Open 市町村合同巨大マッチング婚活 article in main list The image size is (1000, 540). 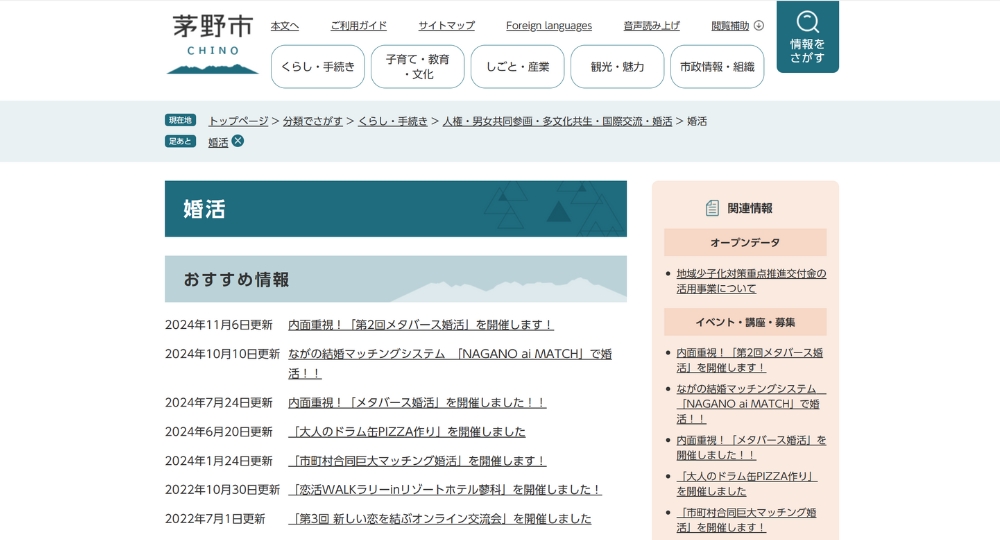tap(417, 461)
